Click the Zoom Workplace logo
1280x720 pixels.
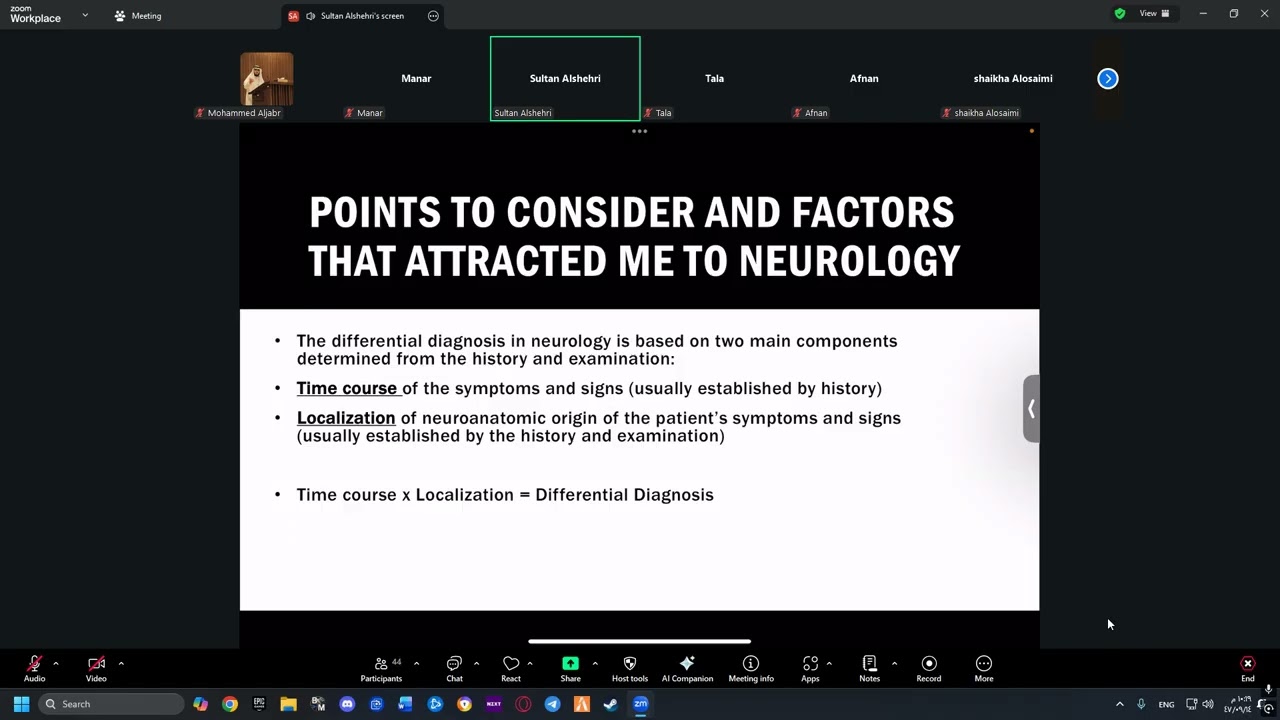point(35,14)
